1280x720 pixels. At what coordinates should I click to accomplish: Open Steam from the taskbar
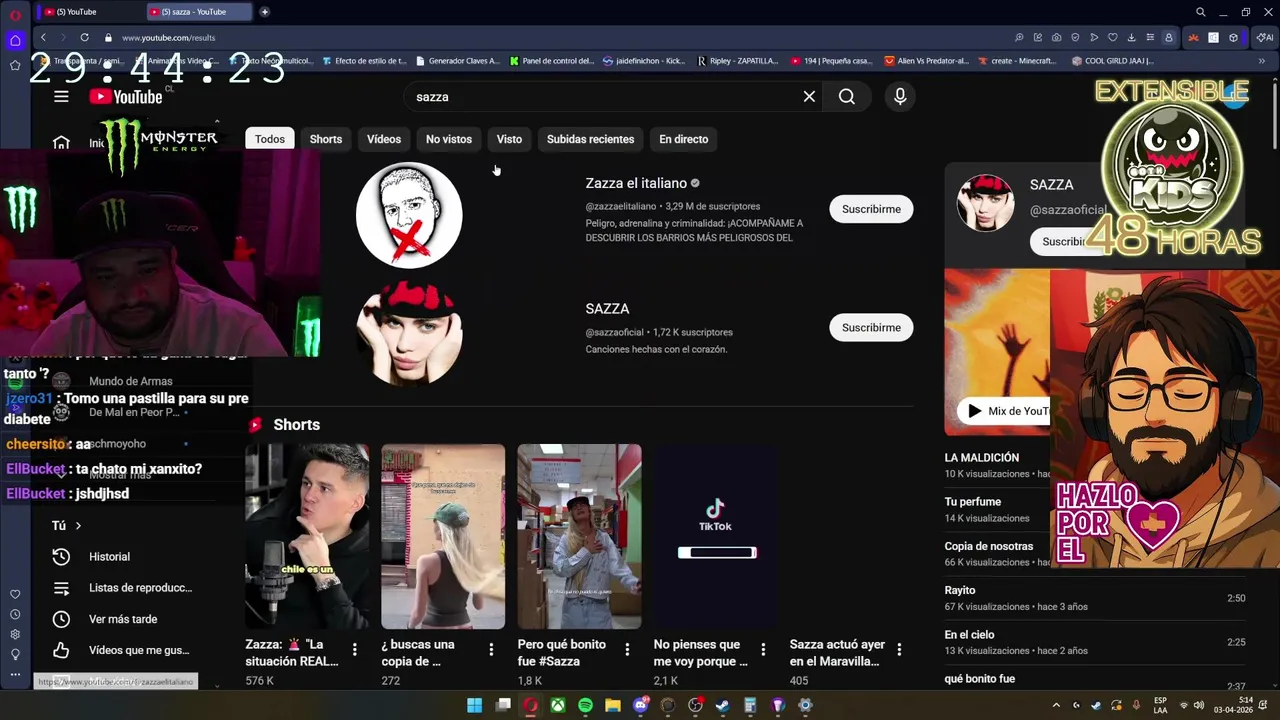(722, 705)
